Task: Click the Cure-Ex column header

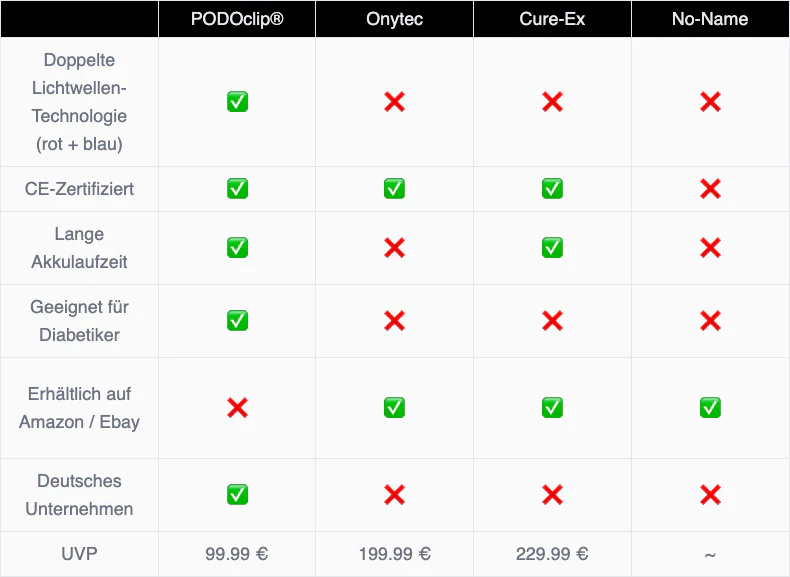Action: tap(552, 19)
